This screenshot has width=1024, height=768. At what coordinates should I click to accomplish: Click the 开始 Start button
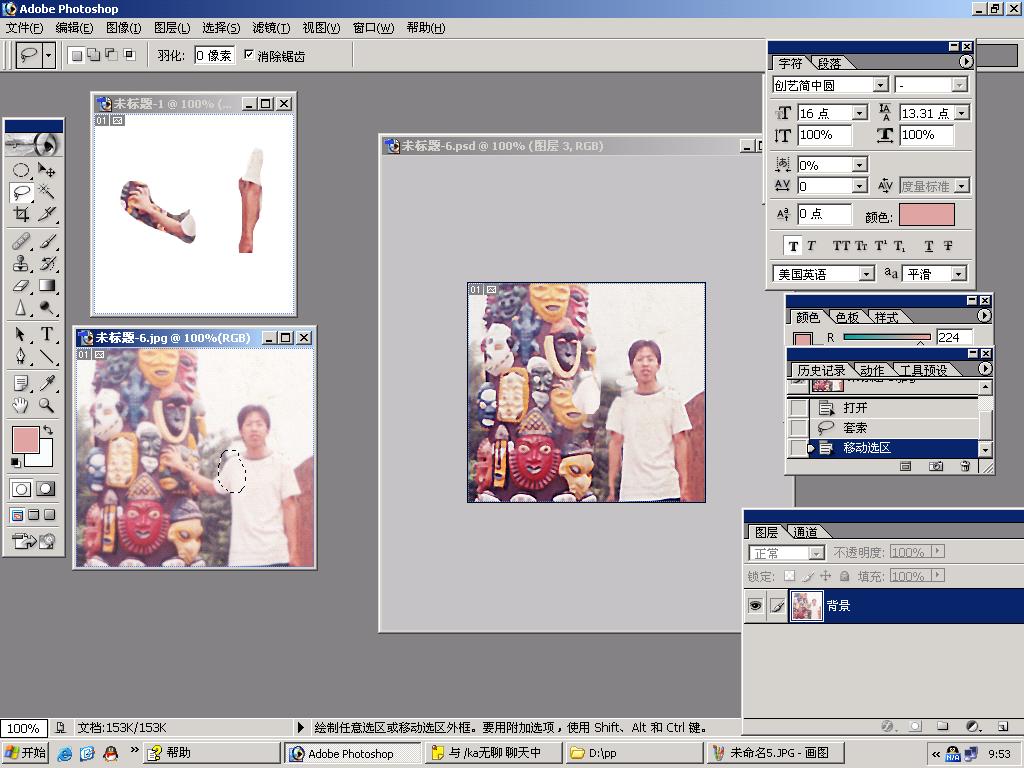tap(26, 753)
